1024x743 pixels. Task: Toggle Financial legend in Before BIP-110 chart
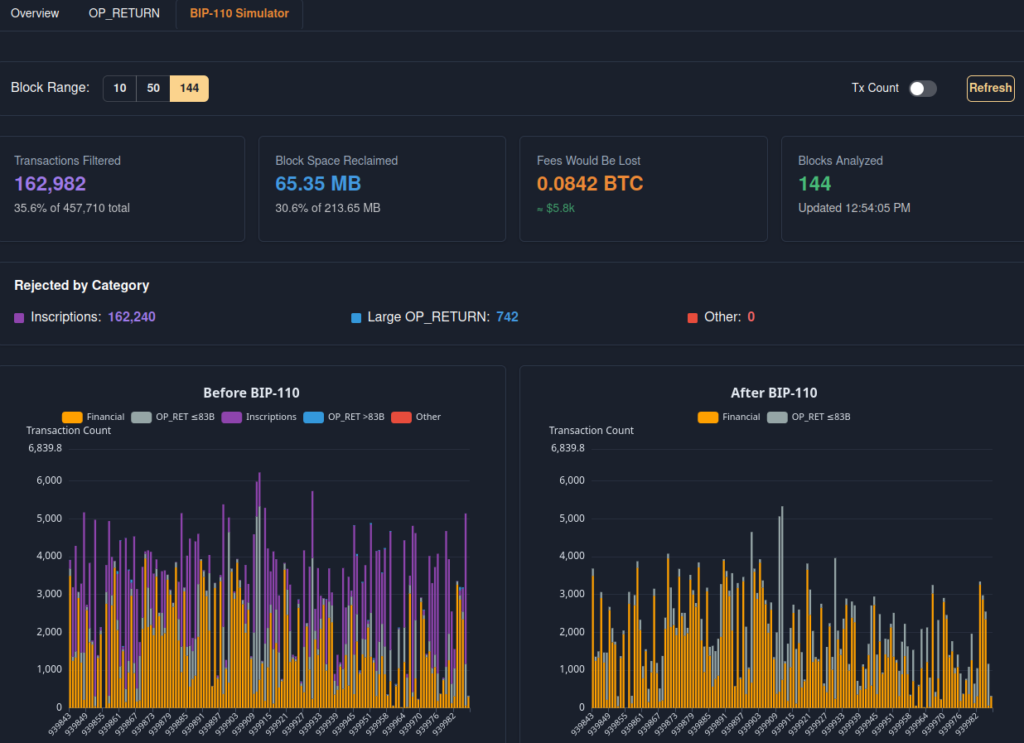tap(93, 417)
